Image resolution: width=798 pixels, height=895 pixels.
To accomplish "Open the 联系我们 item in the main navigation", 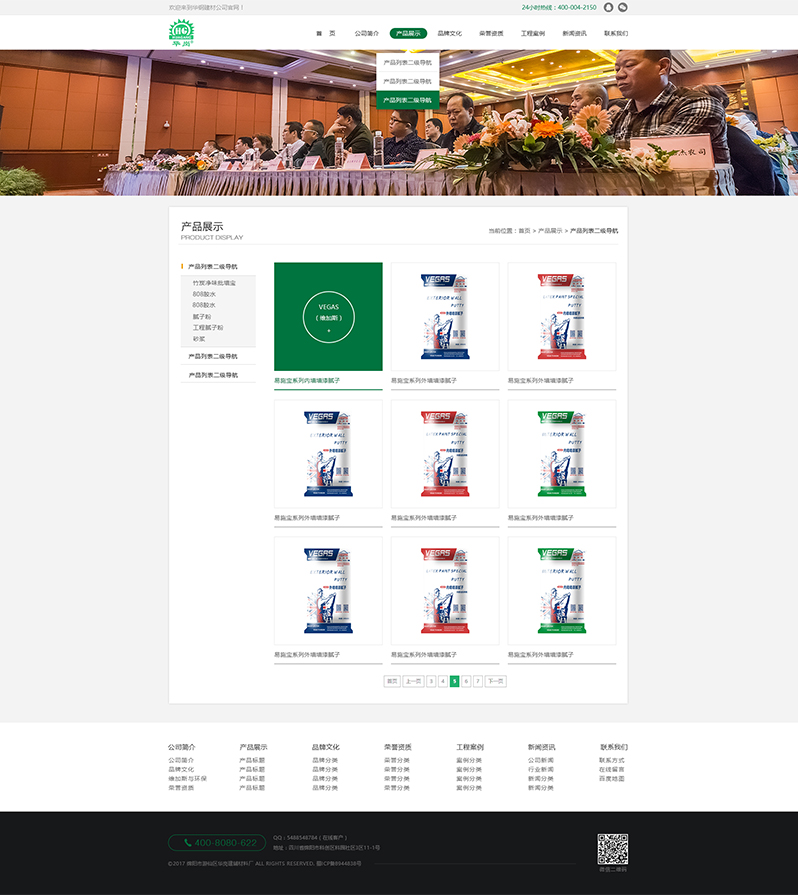I will point(615,33).
